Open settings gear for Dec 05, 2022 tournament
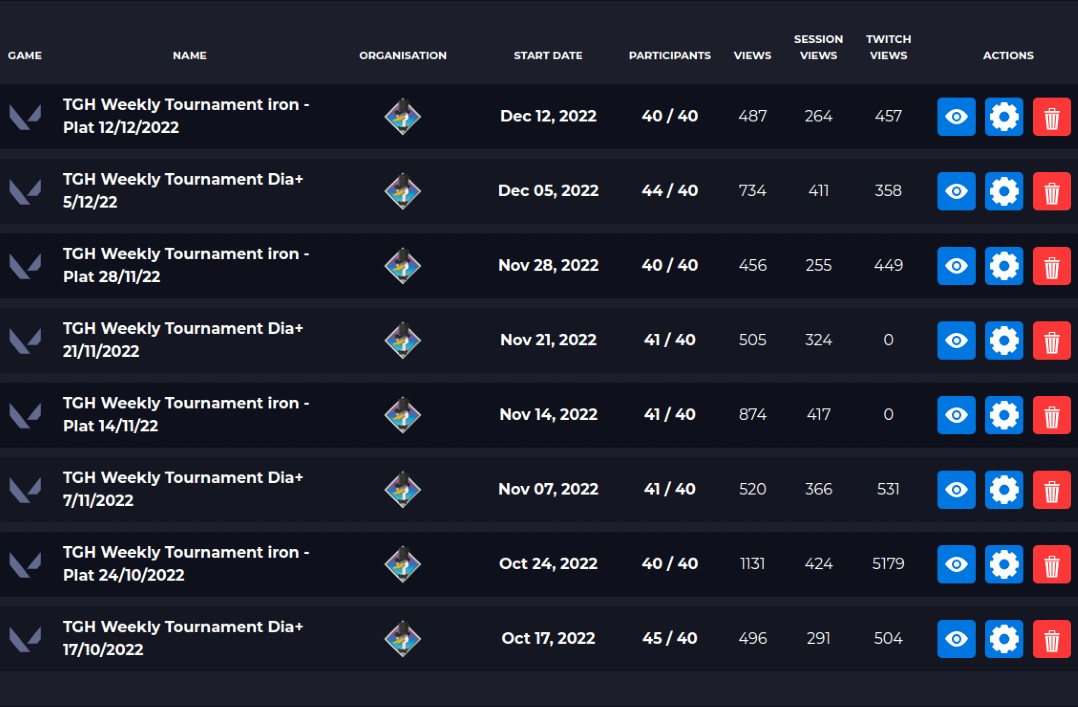The image size is (1078, 707). [1004, 191]
